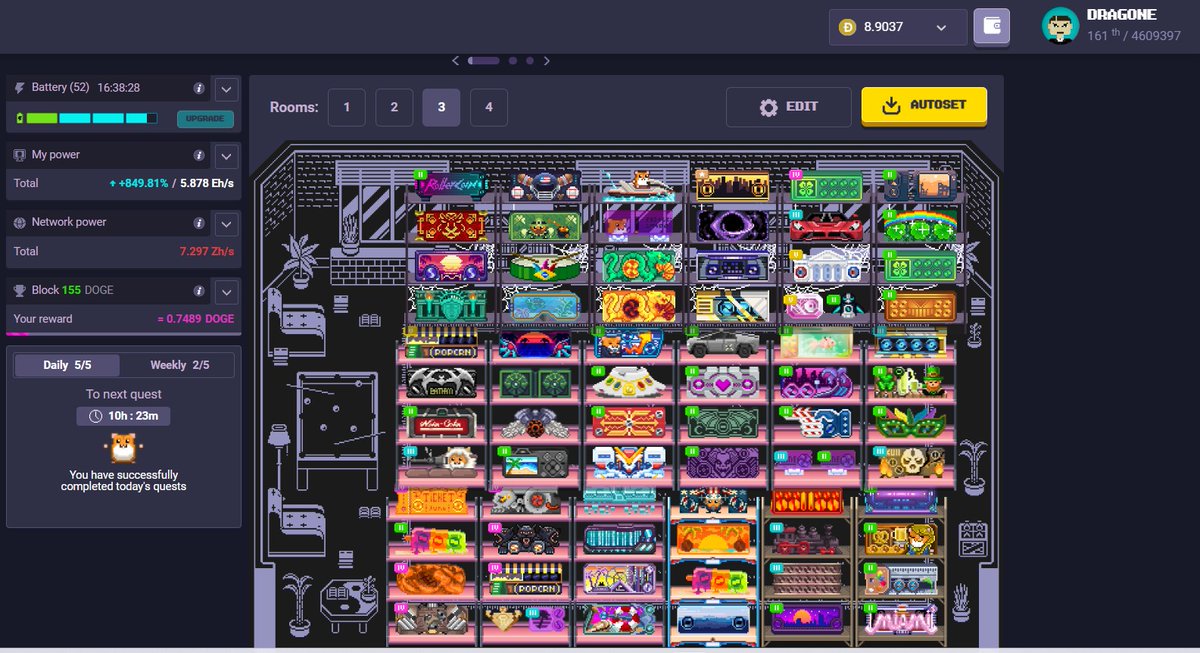Select the White House miner
The image size is (1200, 653).
tap(826, 266)
